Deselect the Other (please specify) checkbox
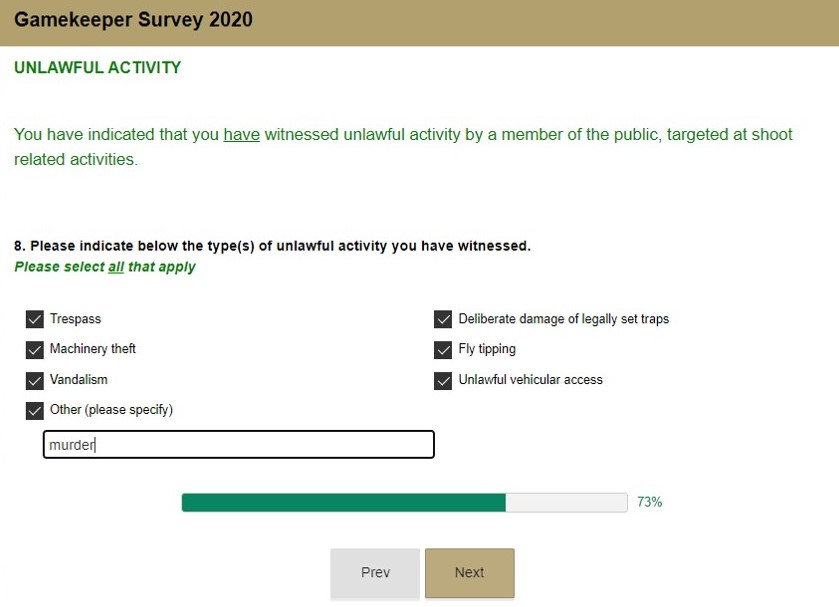839x607 pixels. click(34, 410)
